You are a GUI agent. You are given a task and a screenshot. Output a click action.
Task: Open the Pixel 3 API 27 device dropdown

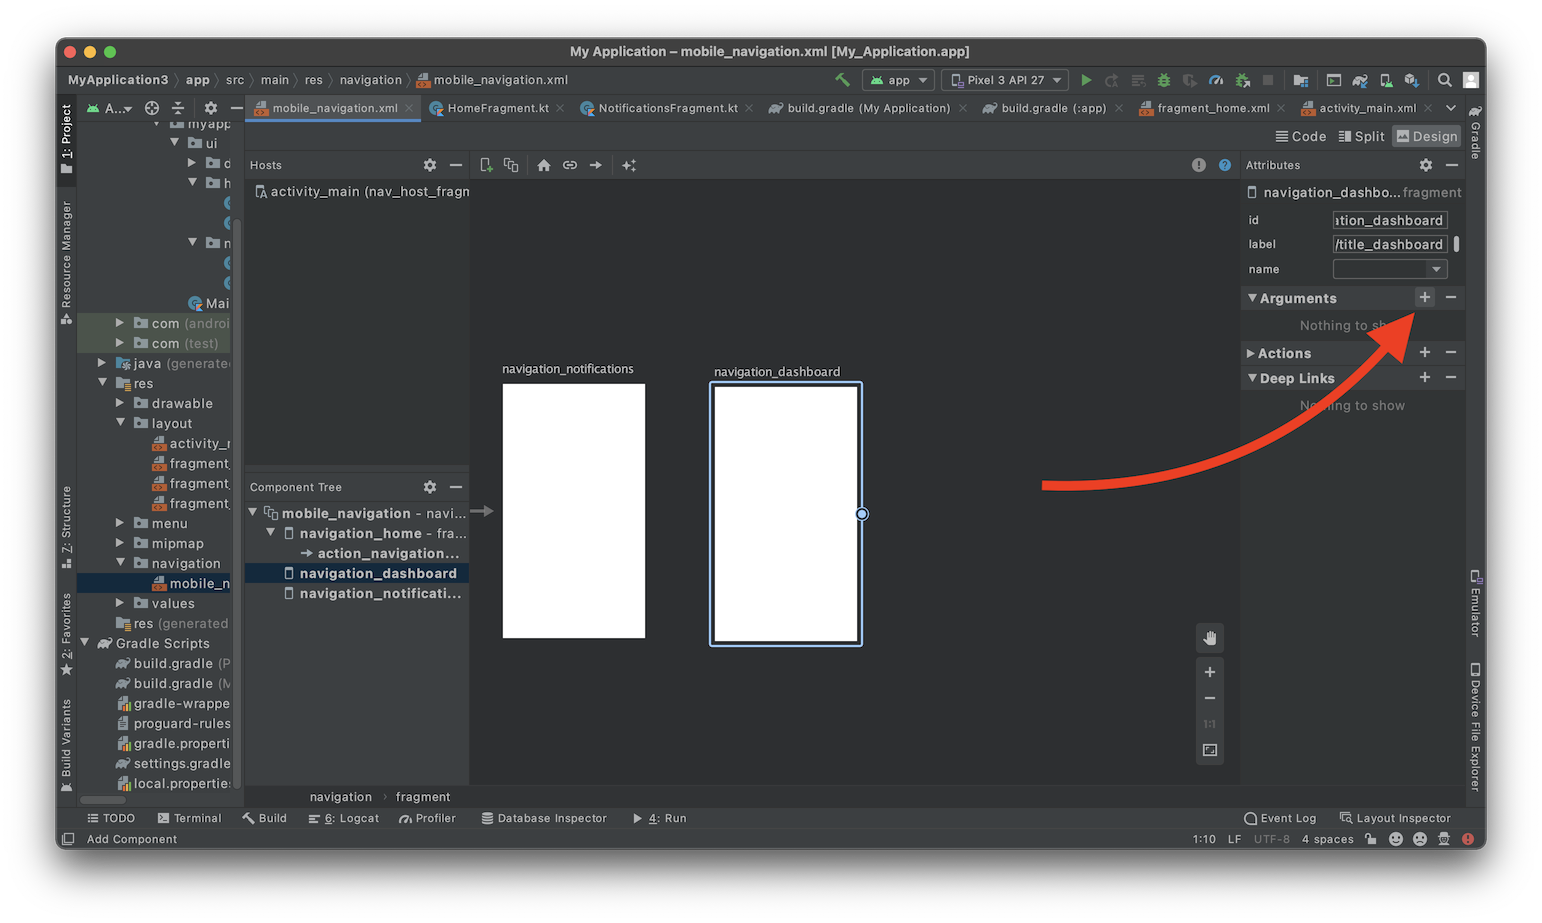[x=1005, y=80]
